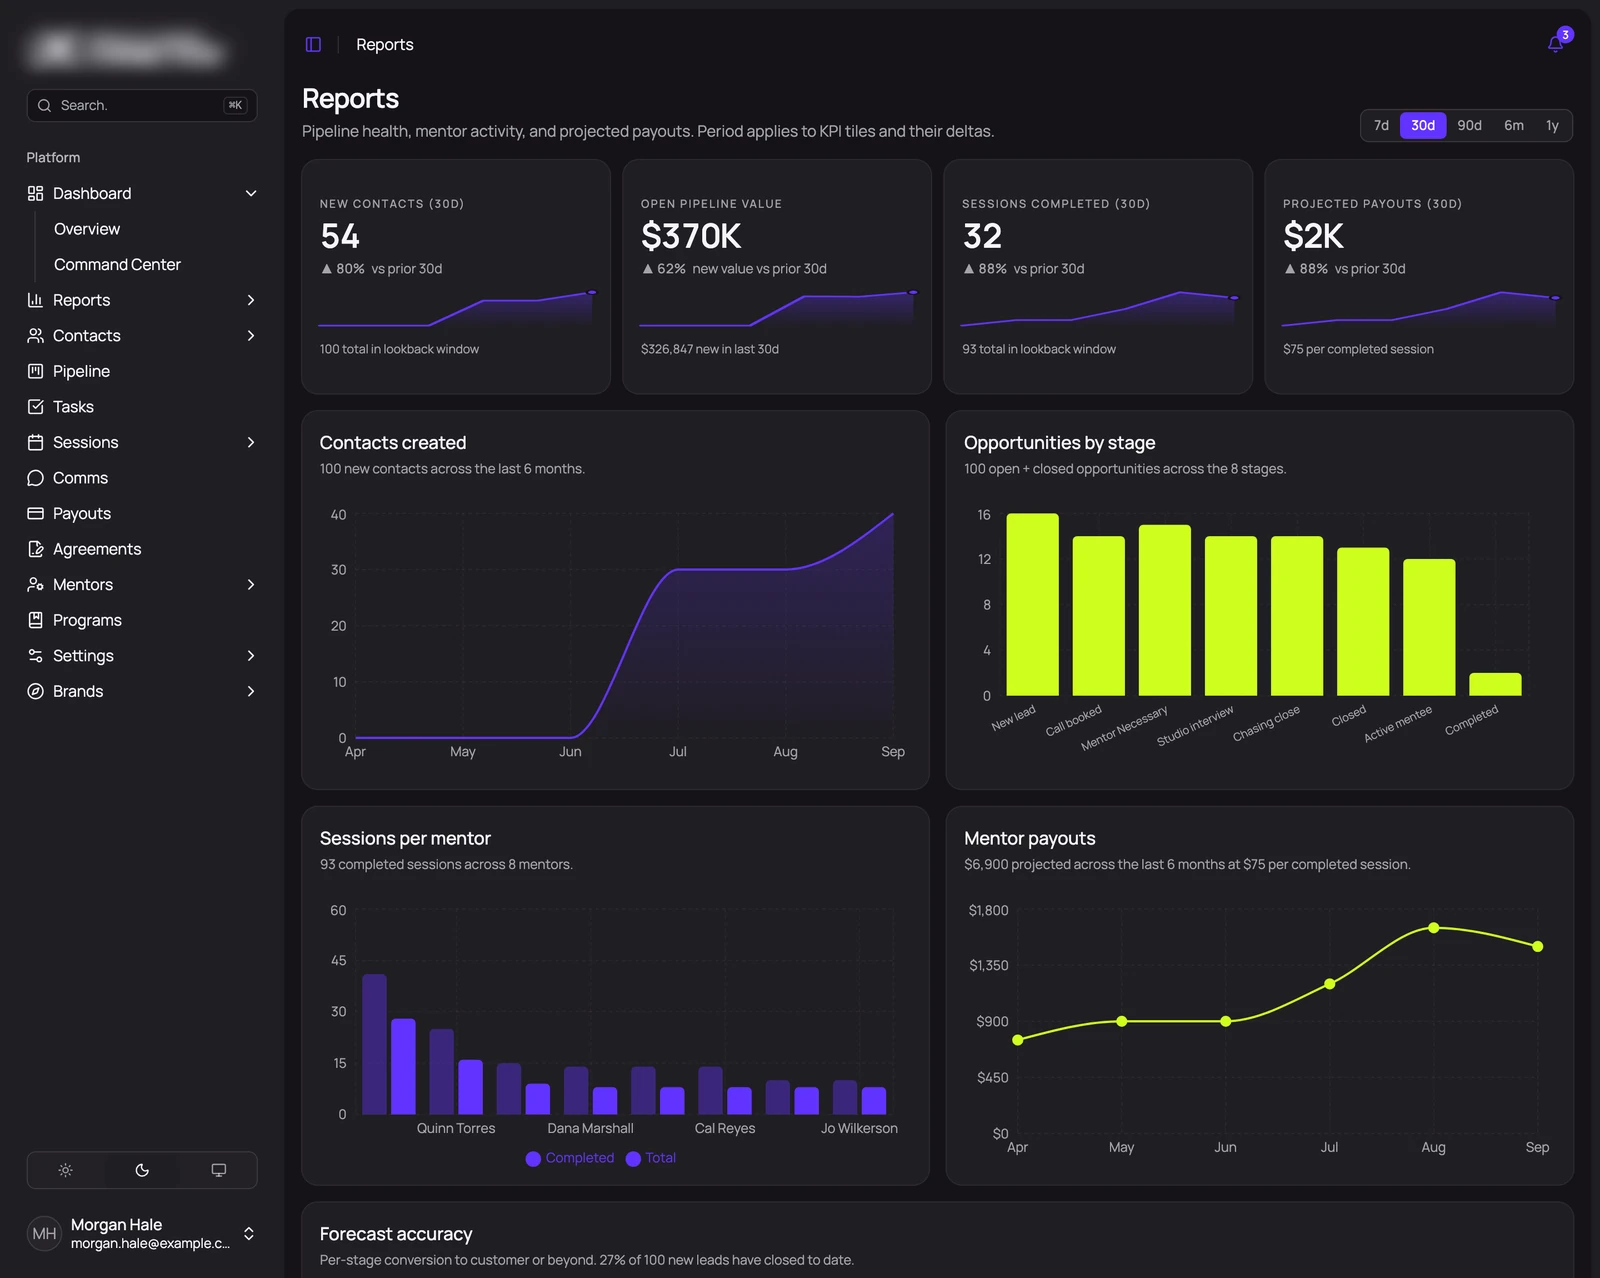This screenshot has width=1600, height=1278.
Task: Toggle the sidebar panel icon
Action: click(313, 44)
